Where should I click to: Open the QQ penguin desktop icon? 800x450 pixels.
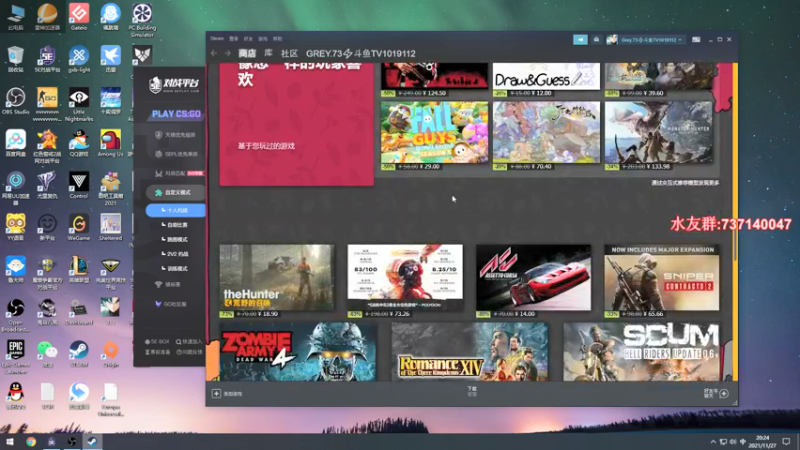pos(16,396)
